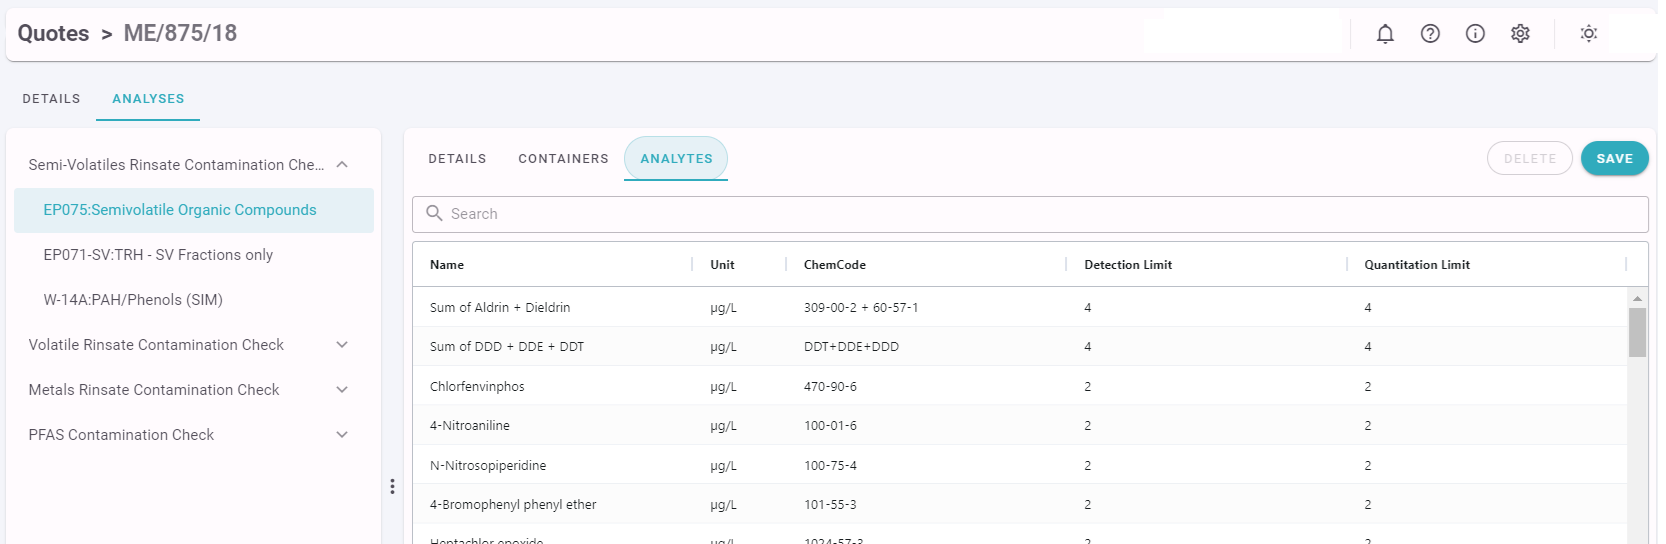Click the µg/L unit for 4-Nitroaniline
The width and height of the screenshot is (1666, 544).
[723, 426]
